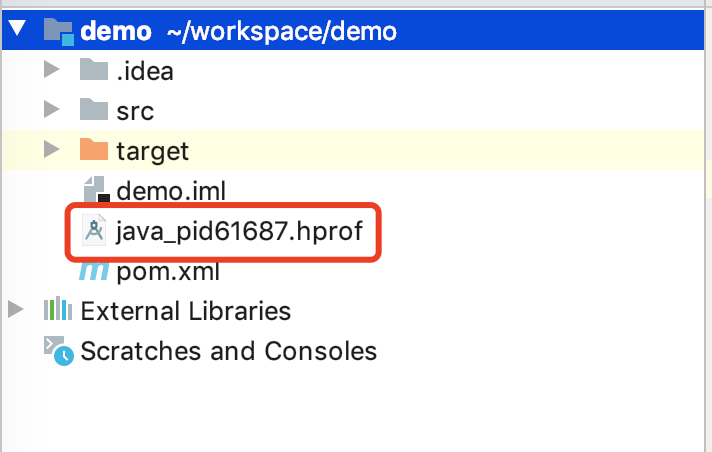Click the demo module folder icon
This screenshot has height=452, width=712.
[59, 31]
